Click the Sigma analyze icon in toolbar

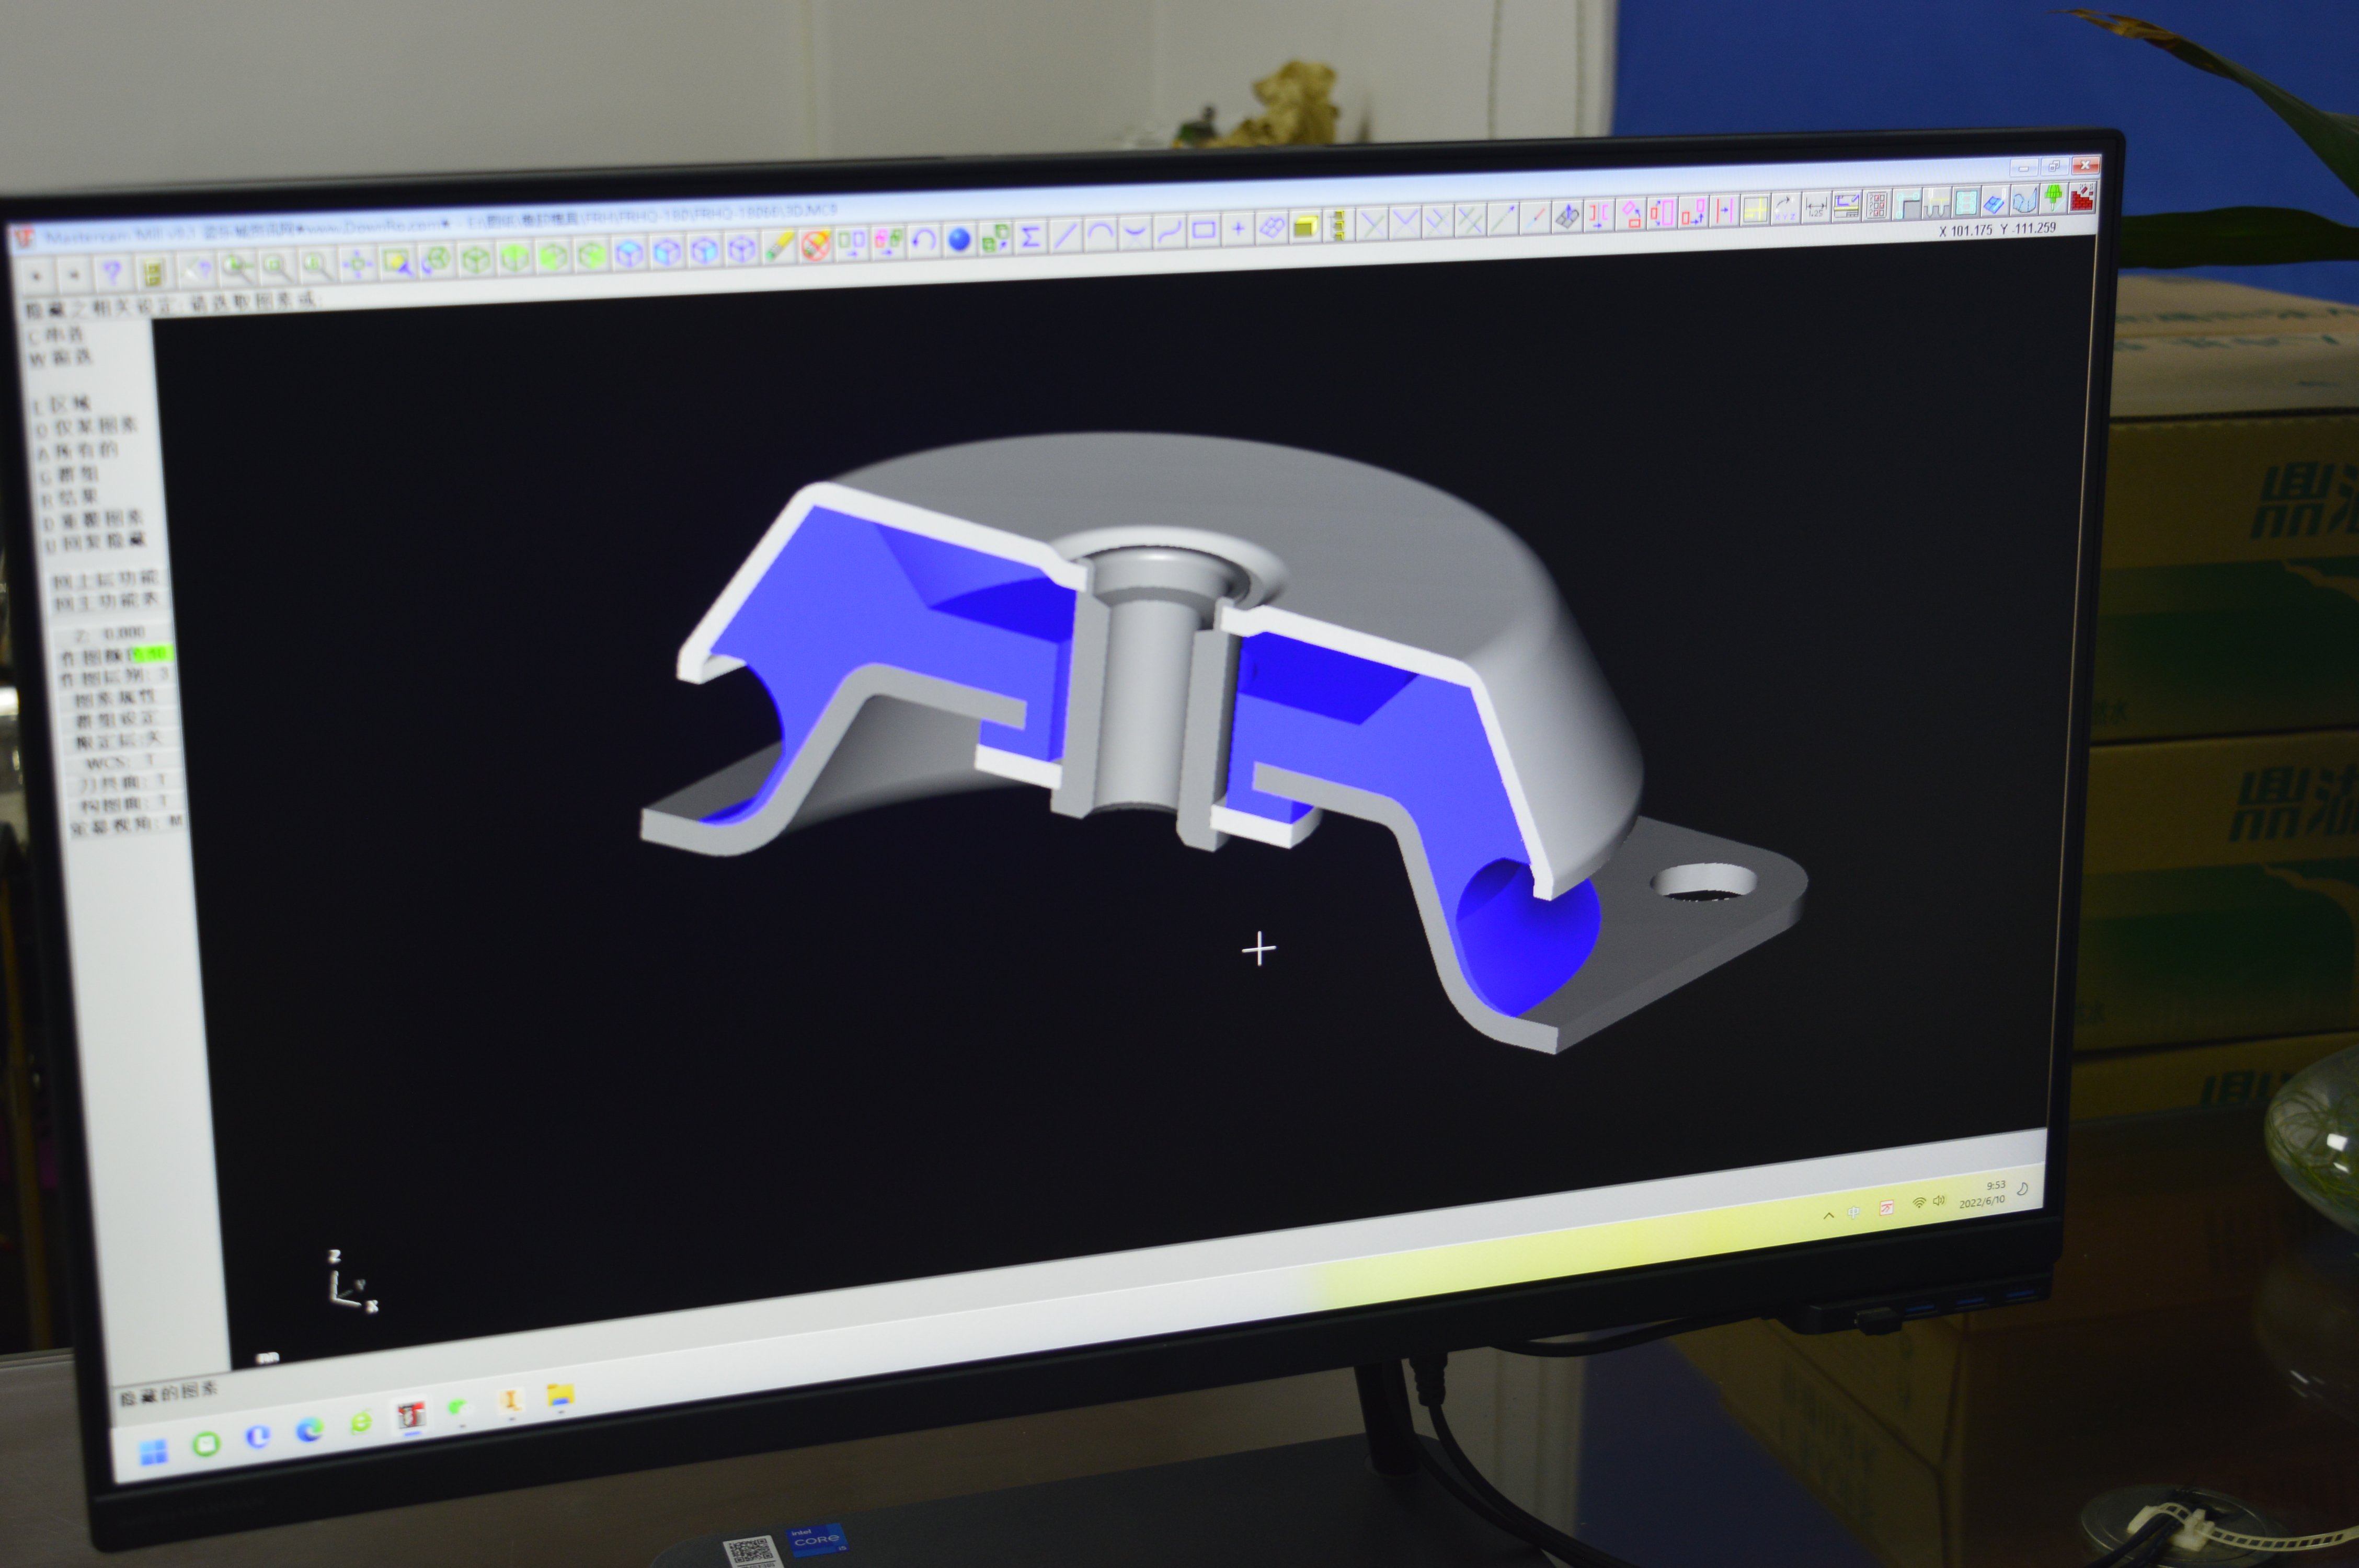click(x=1029, y=237)
